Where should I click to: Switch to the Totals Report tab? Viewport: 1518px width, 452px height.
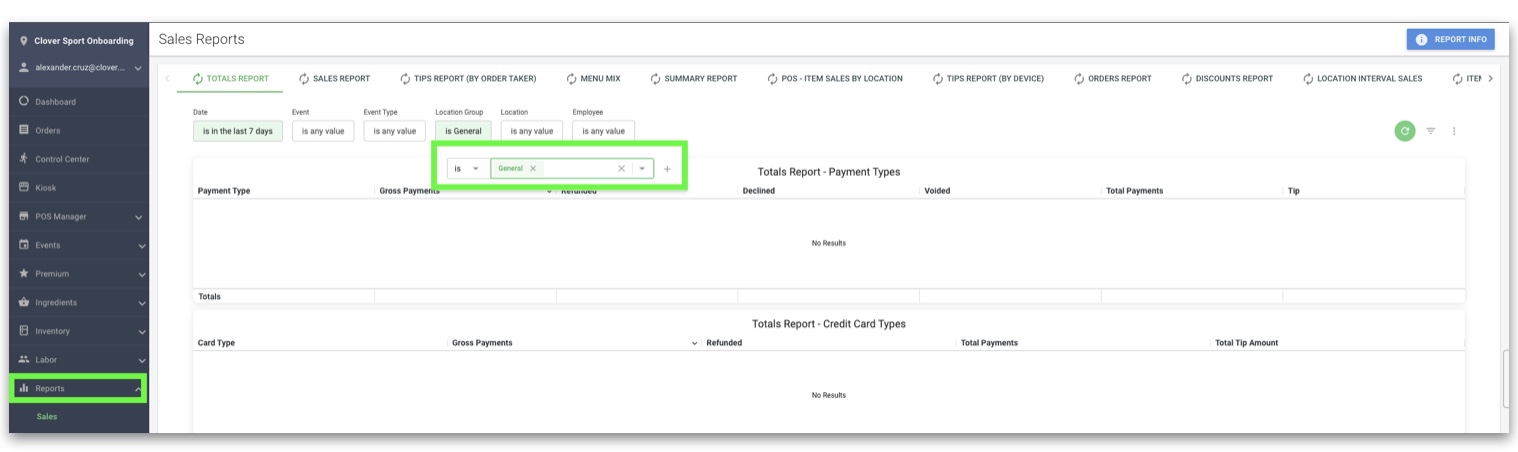point(230,78)
